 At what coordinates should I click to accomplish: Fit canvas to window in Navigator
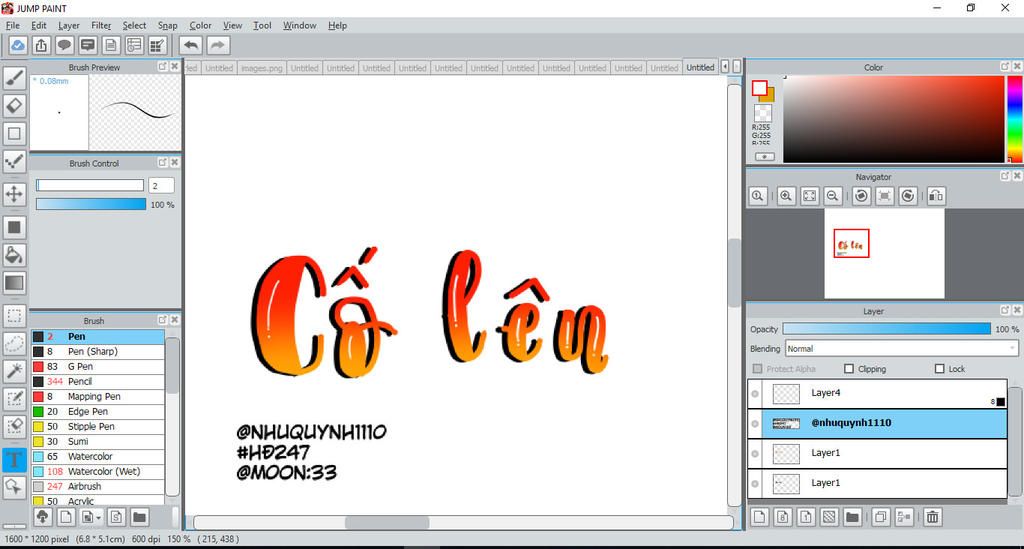pyautogui.click(x=809, y=196)
